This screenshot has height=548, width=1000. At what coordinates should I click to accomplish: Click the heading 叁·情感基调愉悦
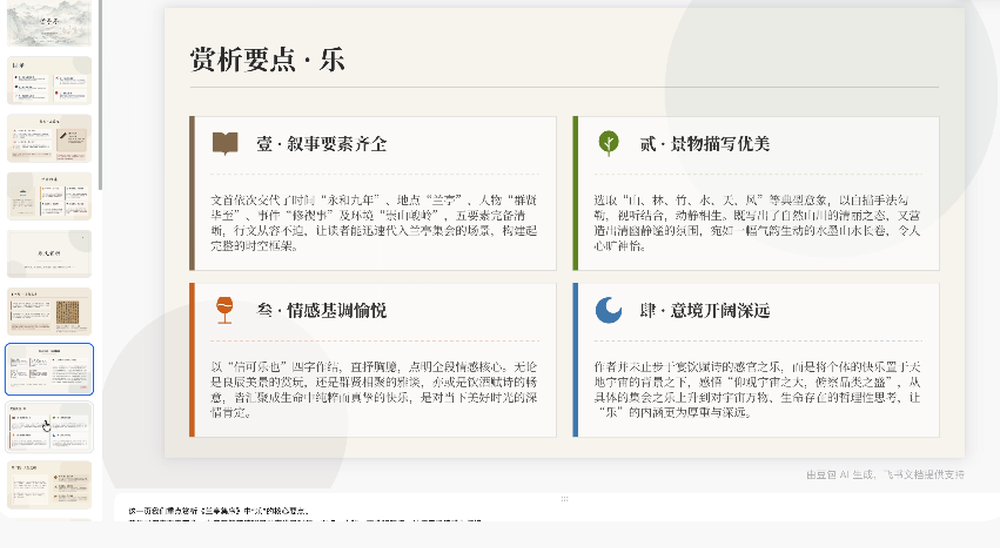321,311
